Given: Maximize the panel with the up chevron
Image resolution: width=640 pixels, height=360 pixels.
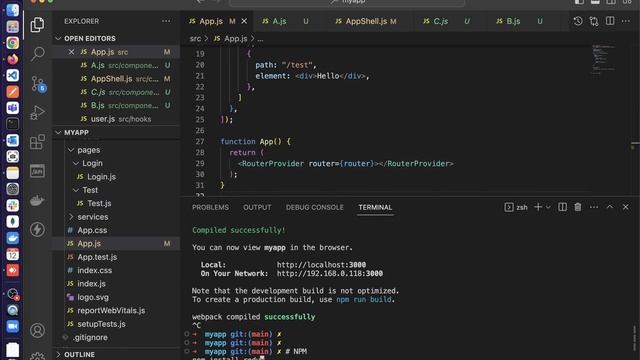Looking at the screenshot, I should click(609, 207).
